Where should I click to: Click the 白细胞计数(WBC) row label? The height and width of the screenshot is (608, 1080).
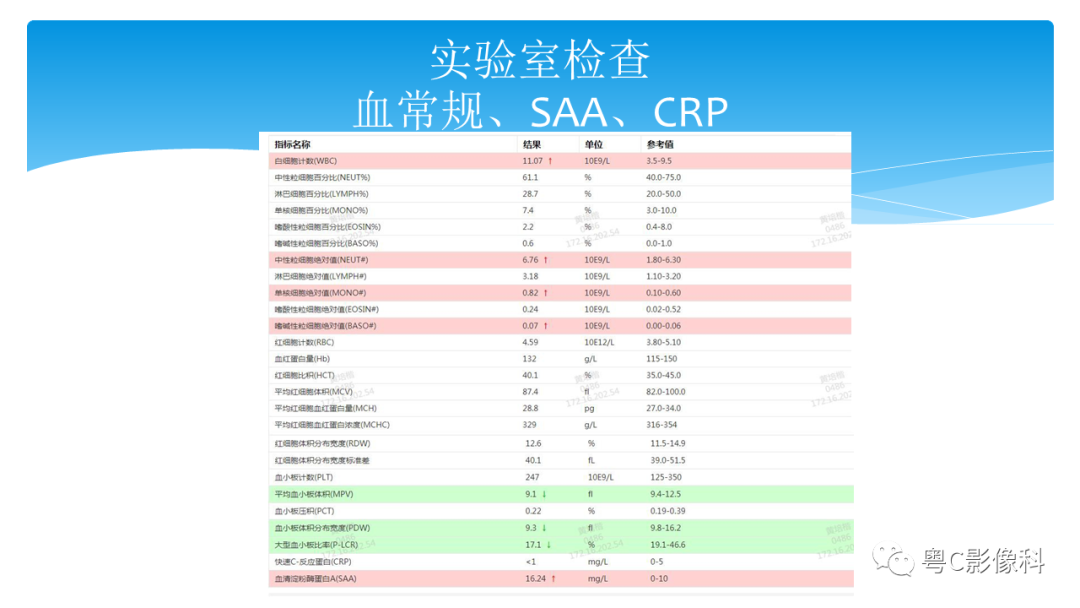(x=306, y=161)
